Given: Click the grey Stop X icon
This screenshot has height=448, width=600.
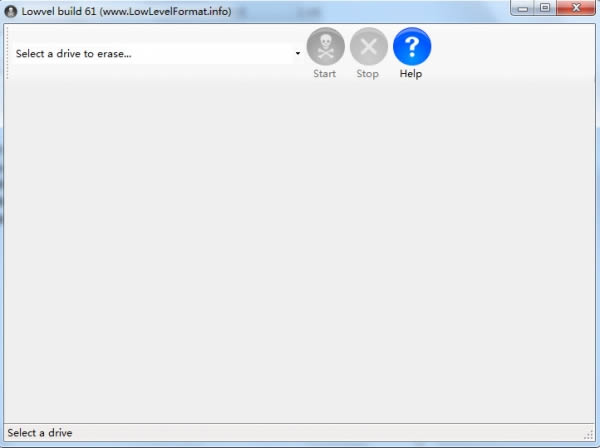Looking at the screenshot, I should coord(368,47).
